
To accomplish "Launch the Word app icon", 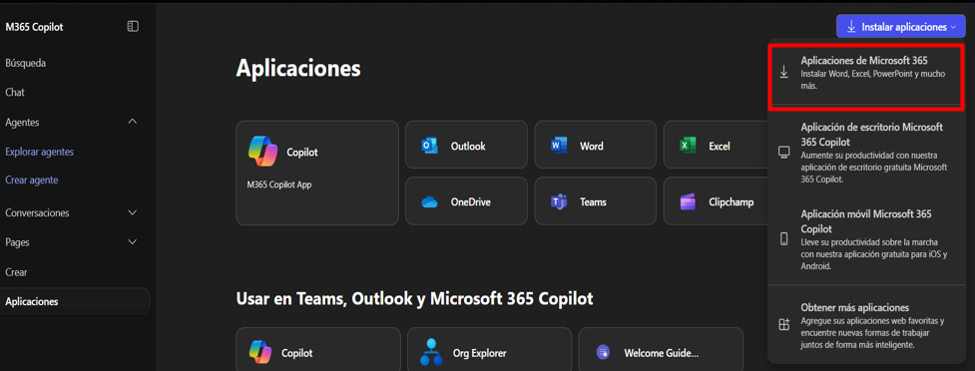I will click(x=559, y=146).
